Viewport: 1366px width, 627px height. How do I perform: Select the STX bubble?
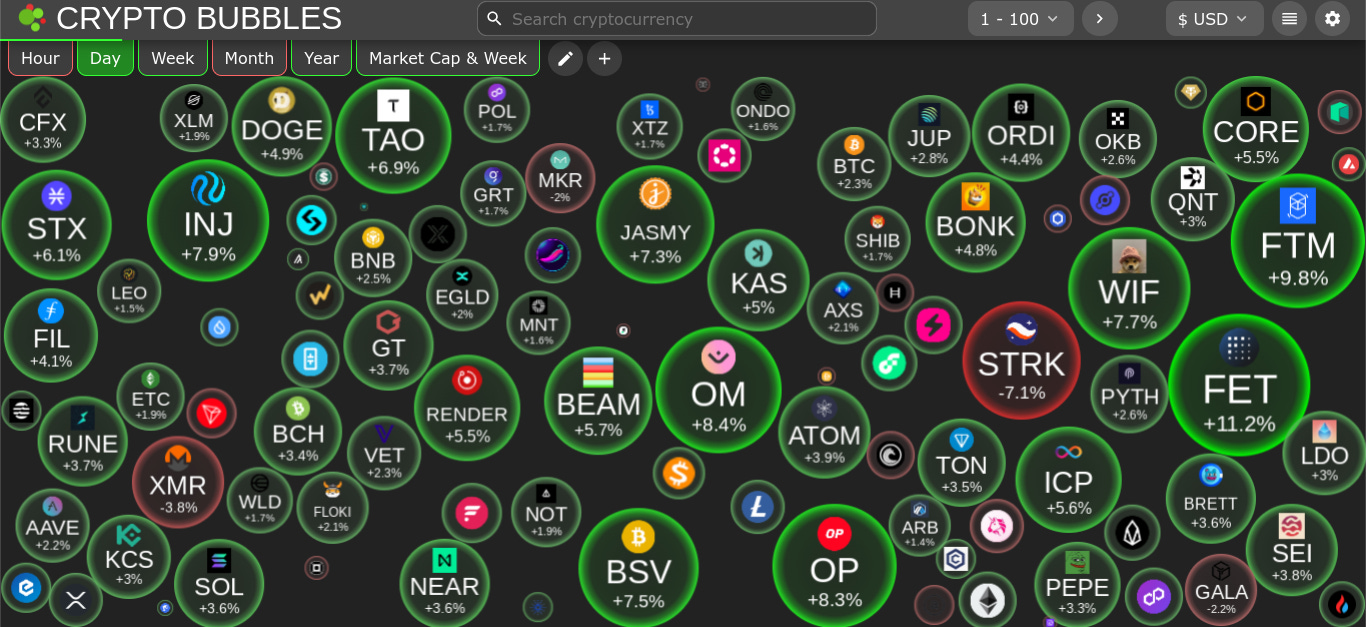pos(56,224)
